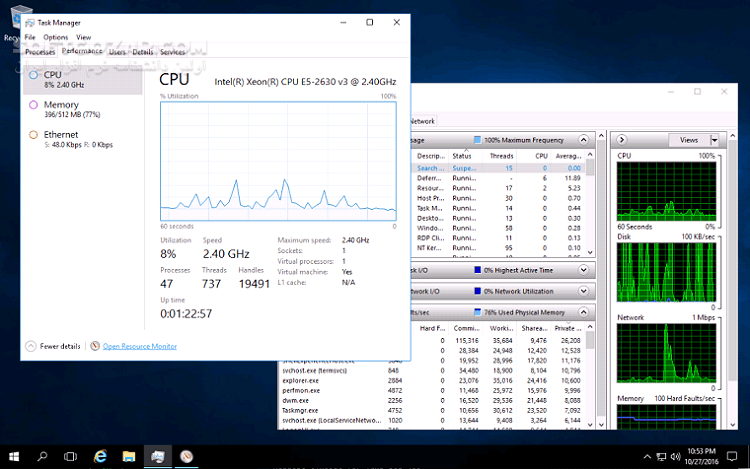Expand the Network section showing Network Utilization
Viewport: 750px width, 469px height.
click(583, 291)
